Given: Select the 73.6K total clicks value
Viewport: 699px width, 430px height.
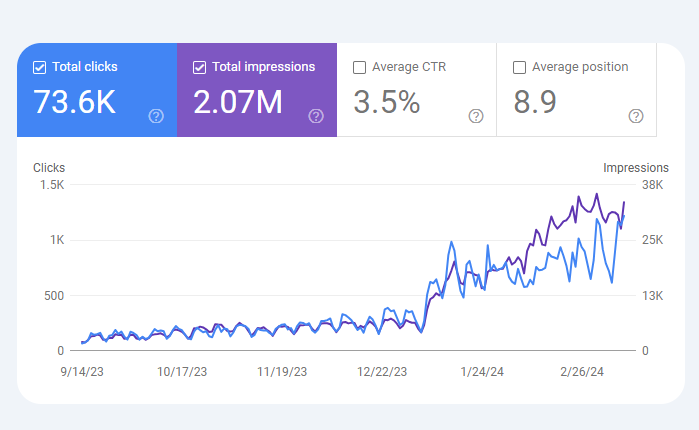Looking at the screenshot, I should point(74,102).
